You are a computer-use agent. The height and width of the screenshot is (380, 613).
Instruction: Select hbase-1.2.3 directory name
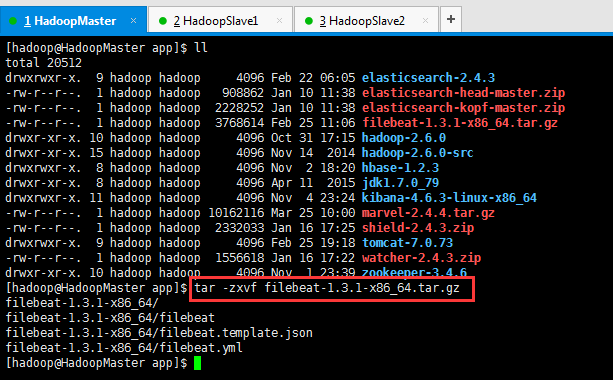coord(400,168)
